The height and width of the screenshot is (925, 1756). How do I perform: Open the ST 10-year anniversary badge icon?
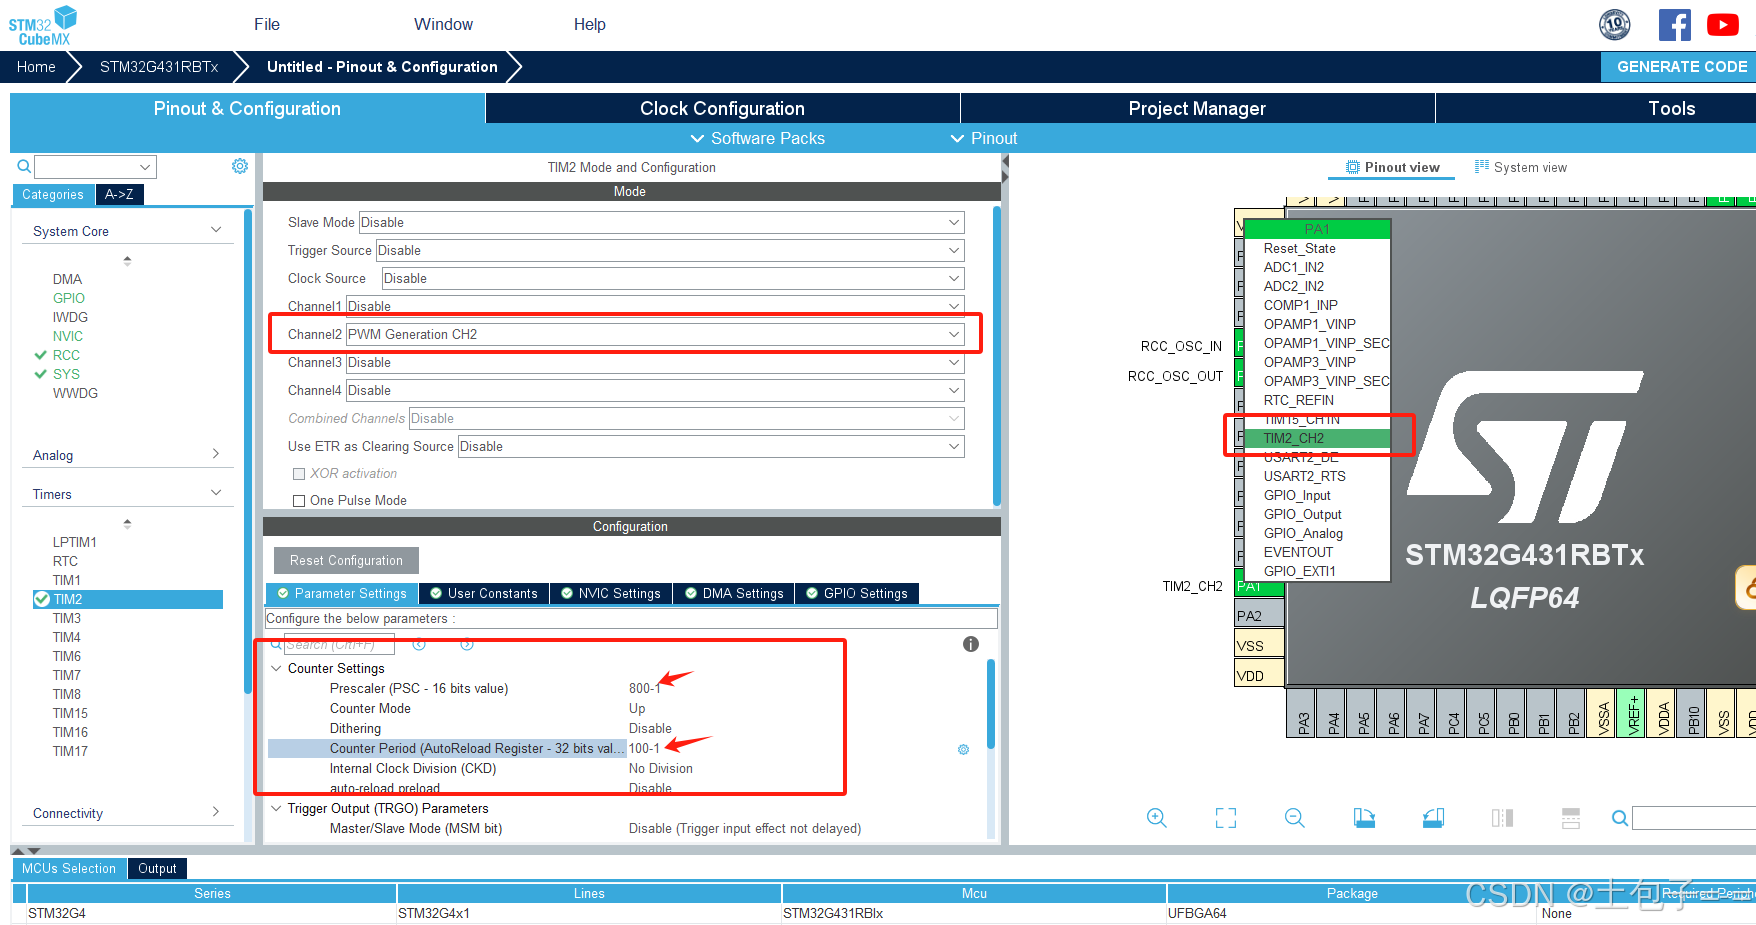click(1614, 24)
